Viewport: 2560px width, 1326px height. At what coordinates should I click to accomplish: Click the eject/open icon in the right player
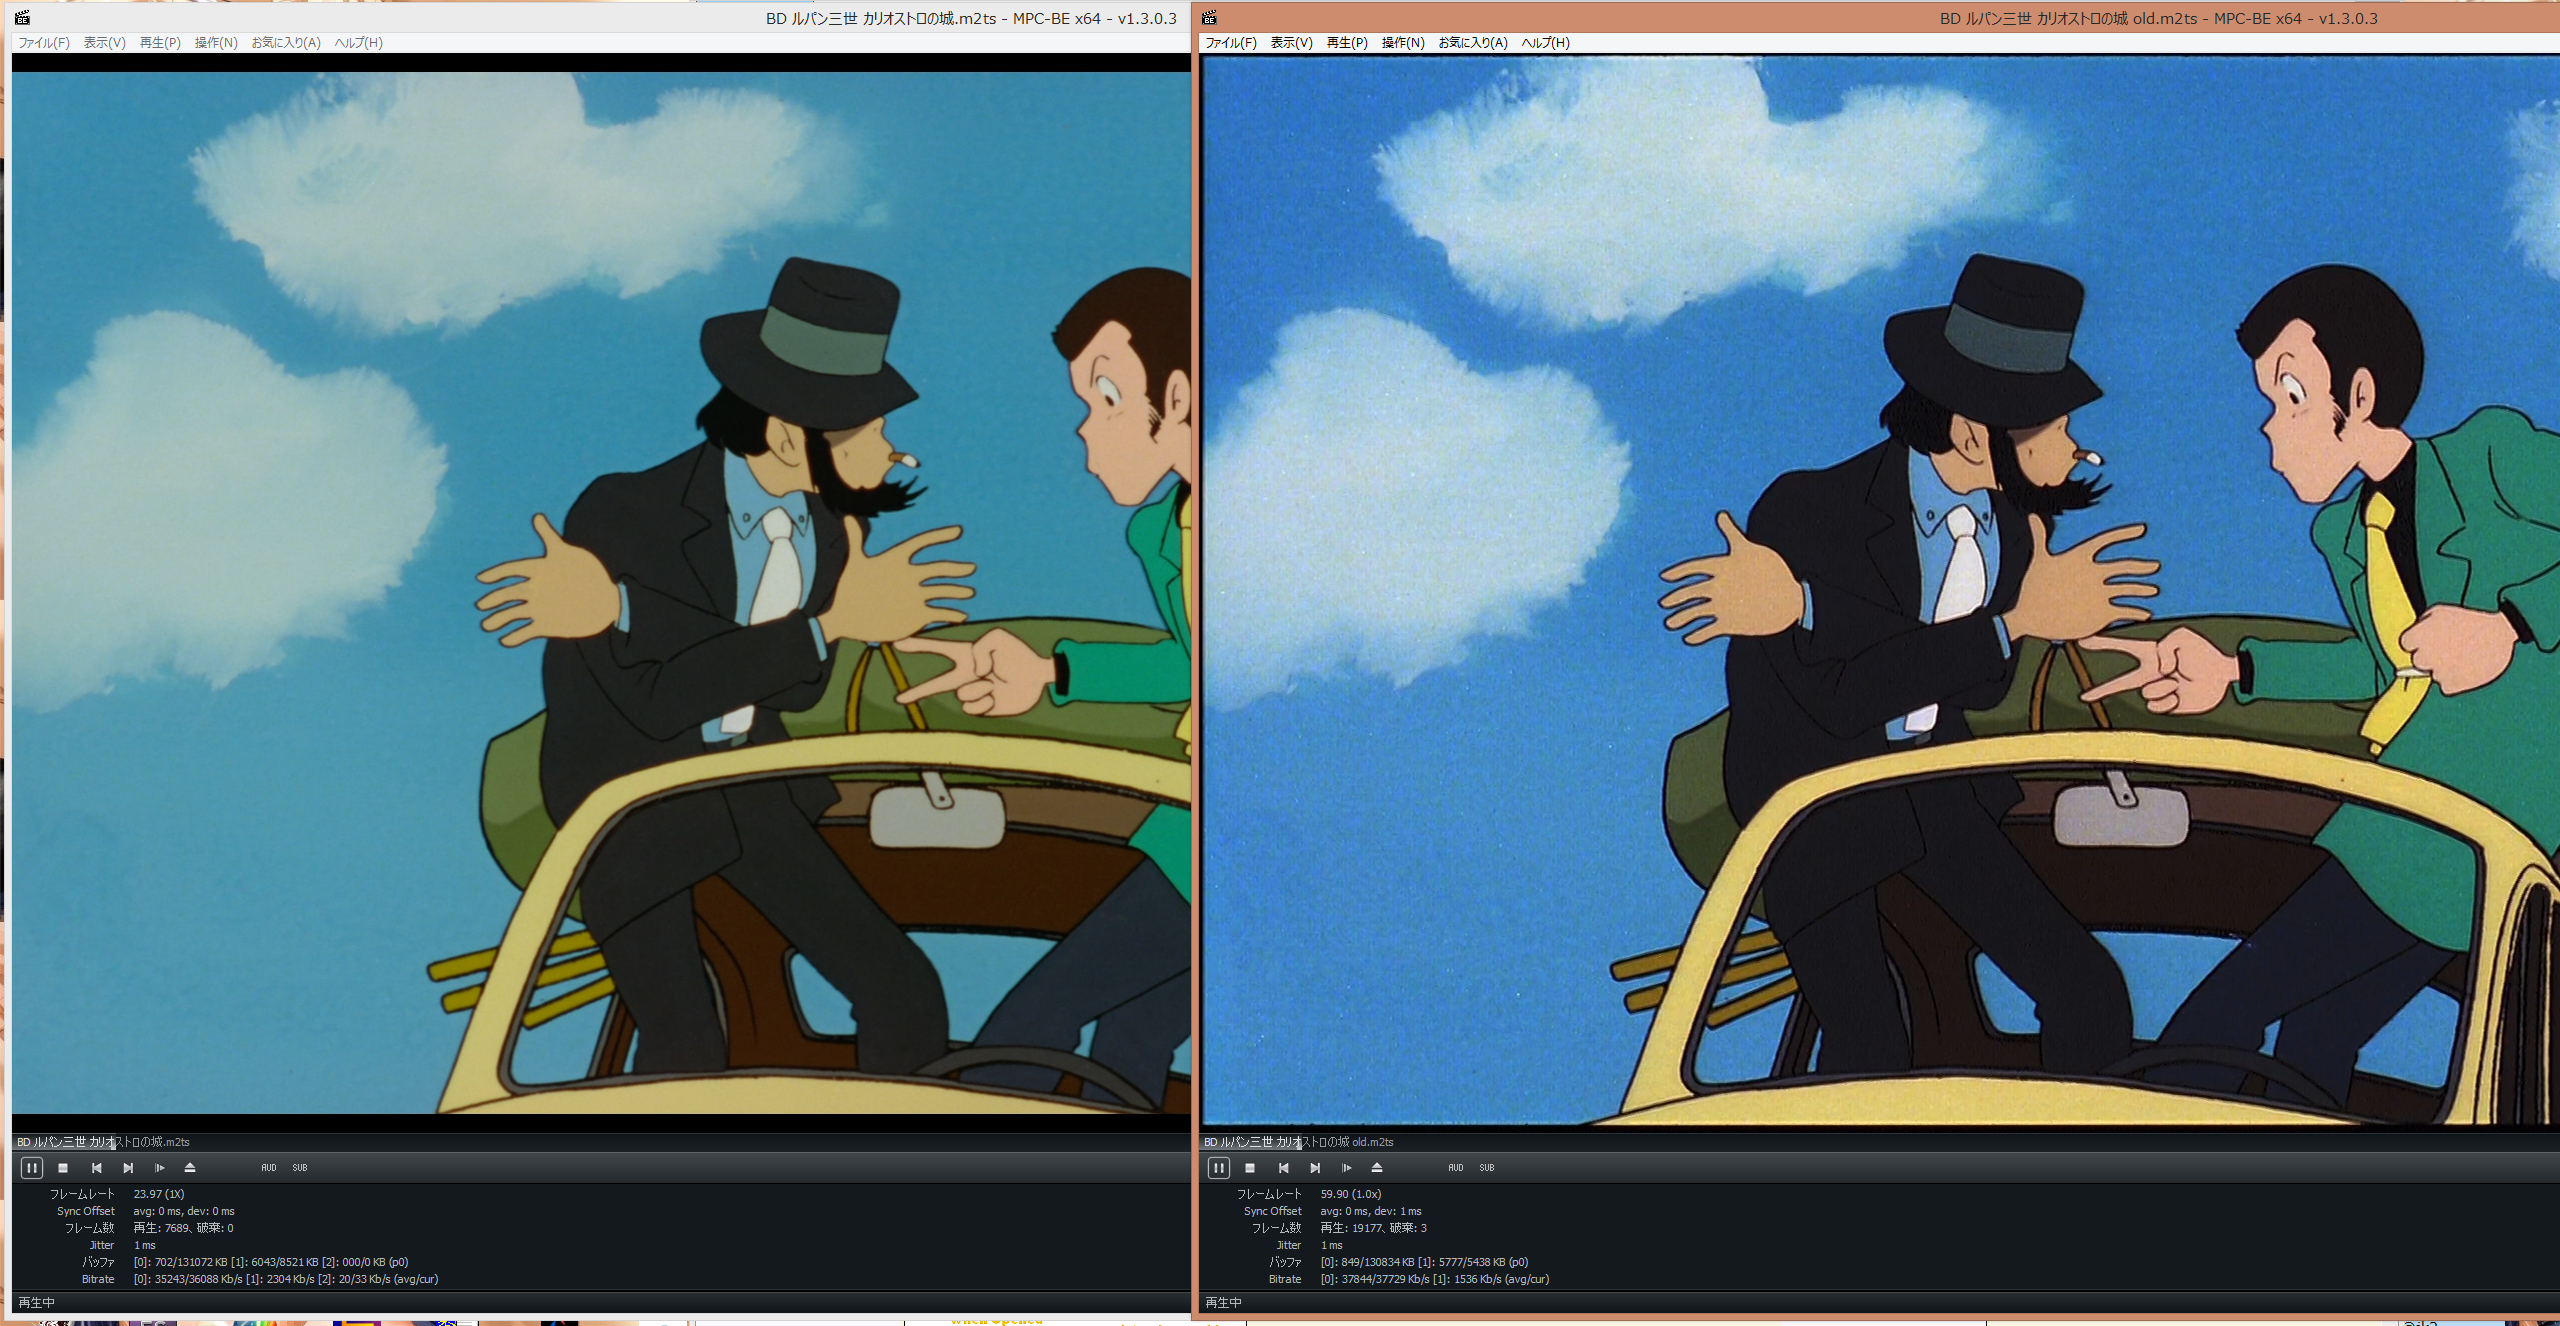(1377, 1167)
